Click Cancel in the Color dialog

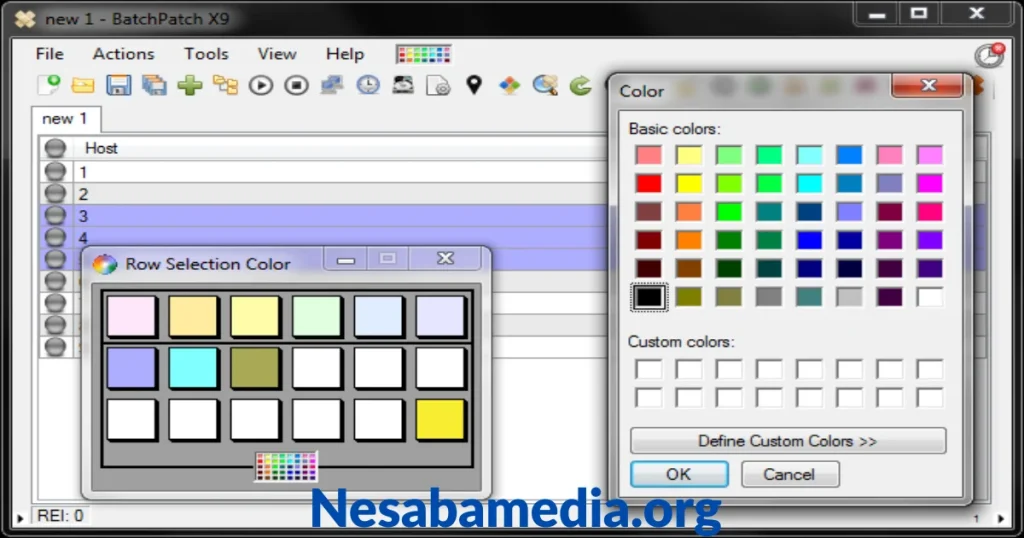pyautogui.click(x=790, y=474)
